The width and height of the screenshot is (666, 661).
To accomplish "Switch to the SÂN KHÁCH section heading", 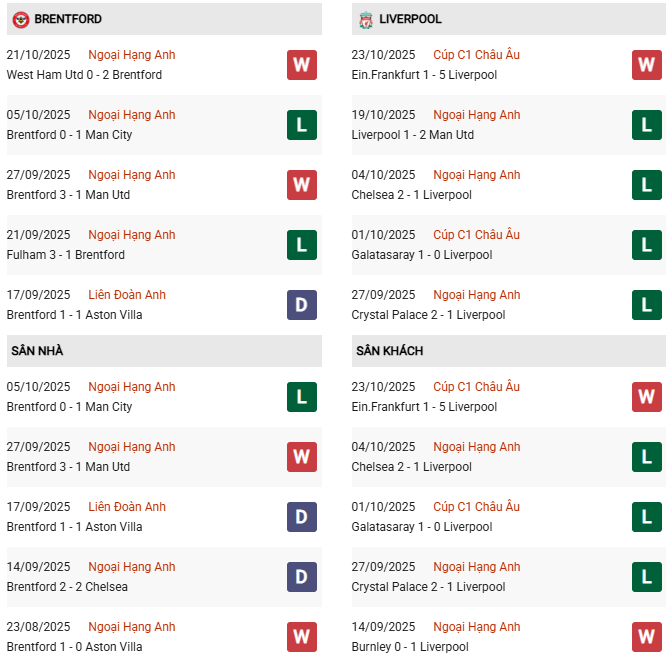I will pos(389,351).
